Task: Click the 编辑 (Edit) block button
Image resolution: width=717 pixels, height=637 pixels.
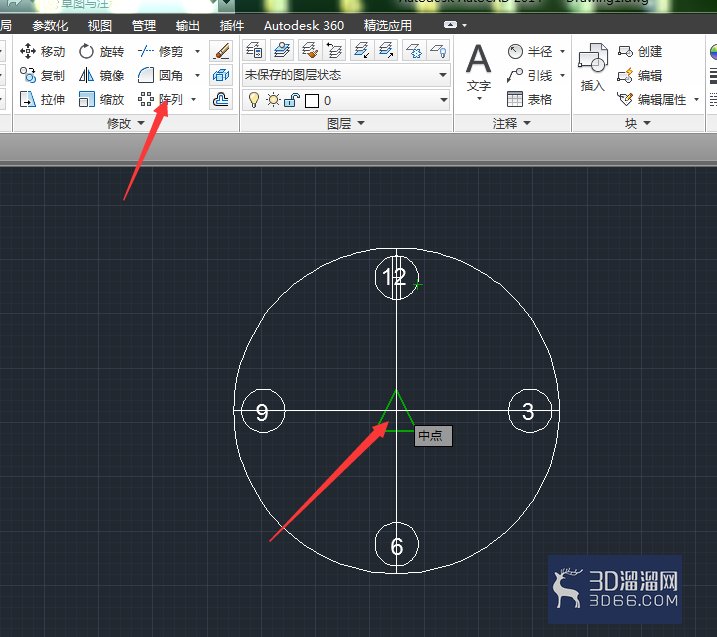Action: pyautogui.click(x=640, y=75)
